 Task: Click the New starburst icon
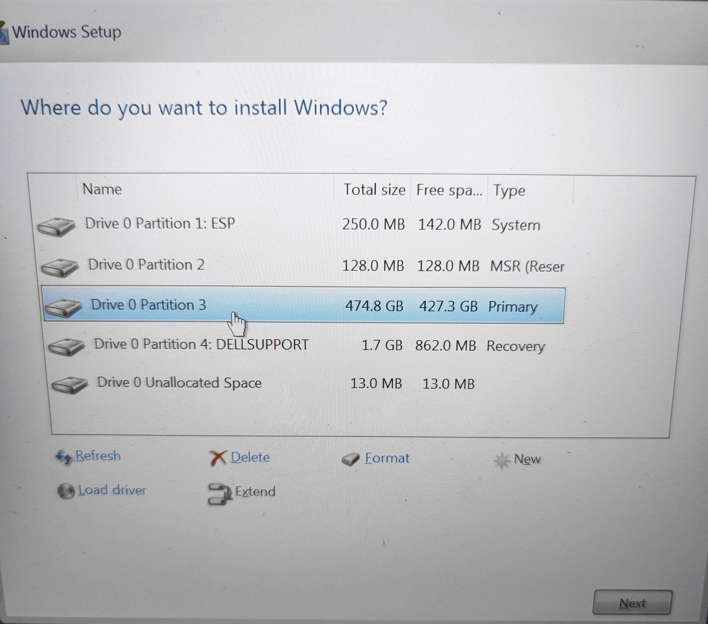click(502, 461)
